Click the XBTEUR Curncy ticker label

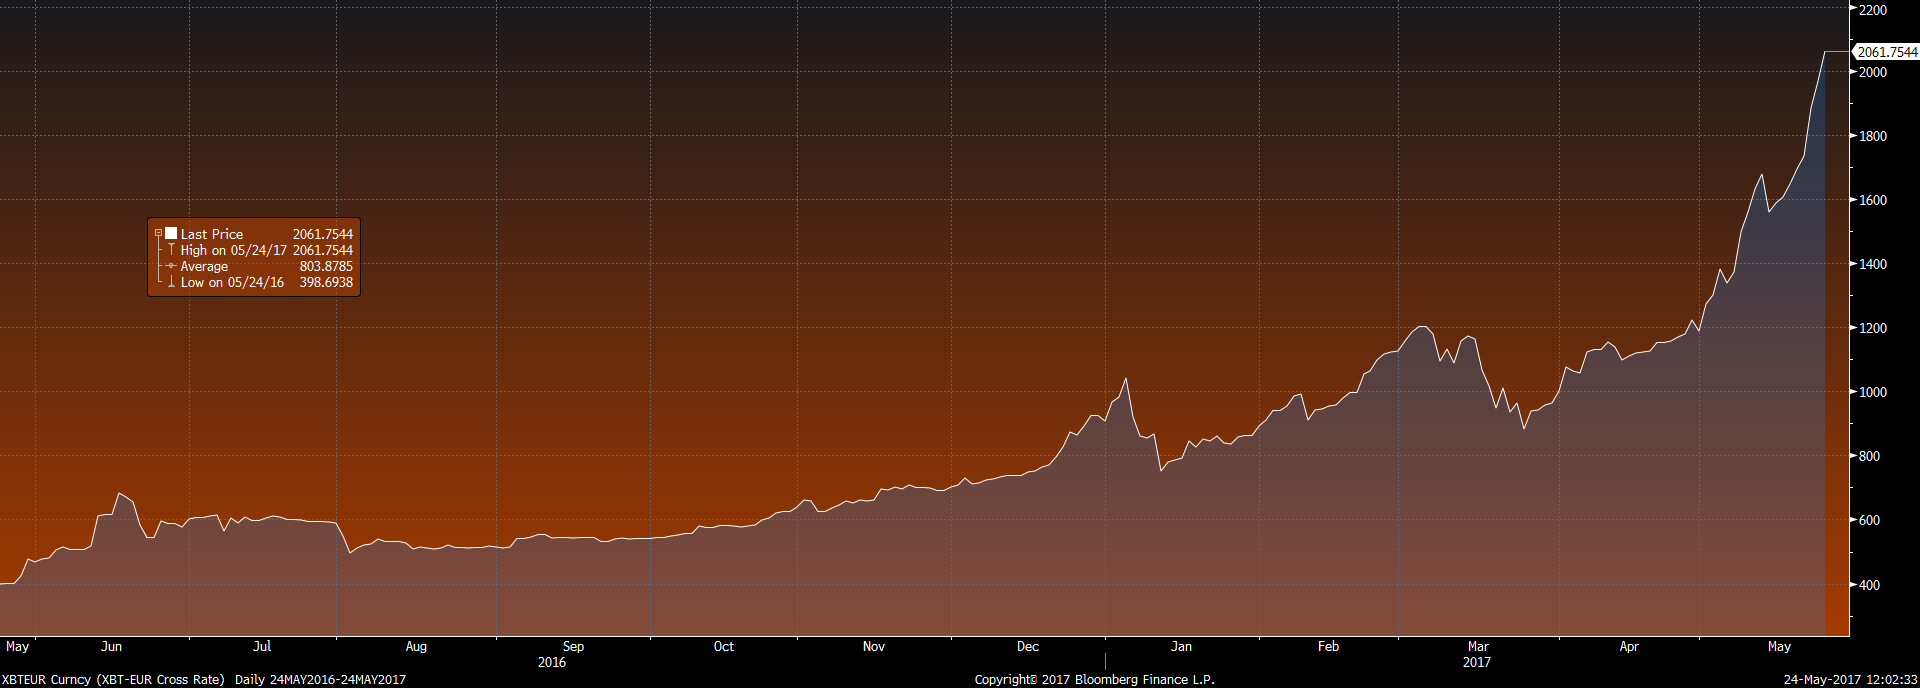46,679
